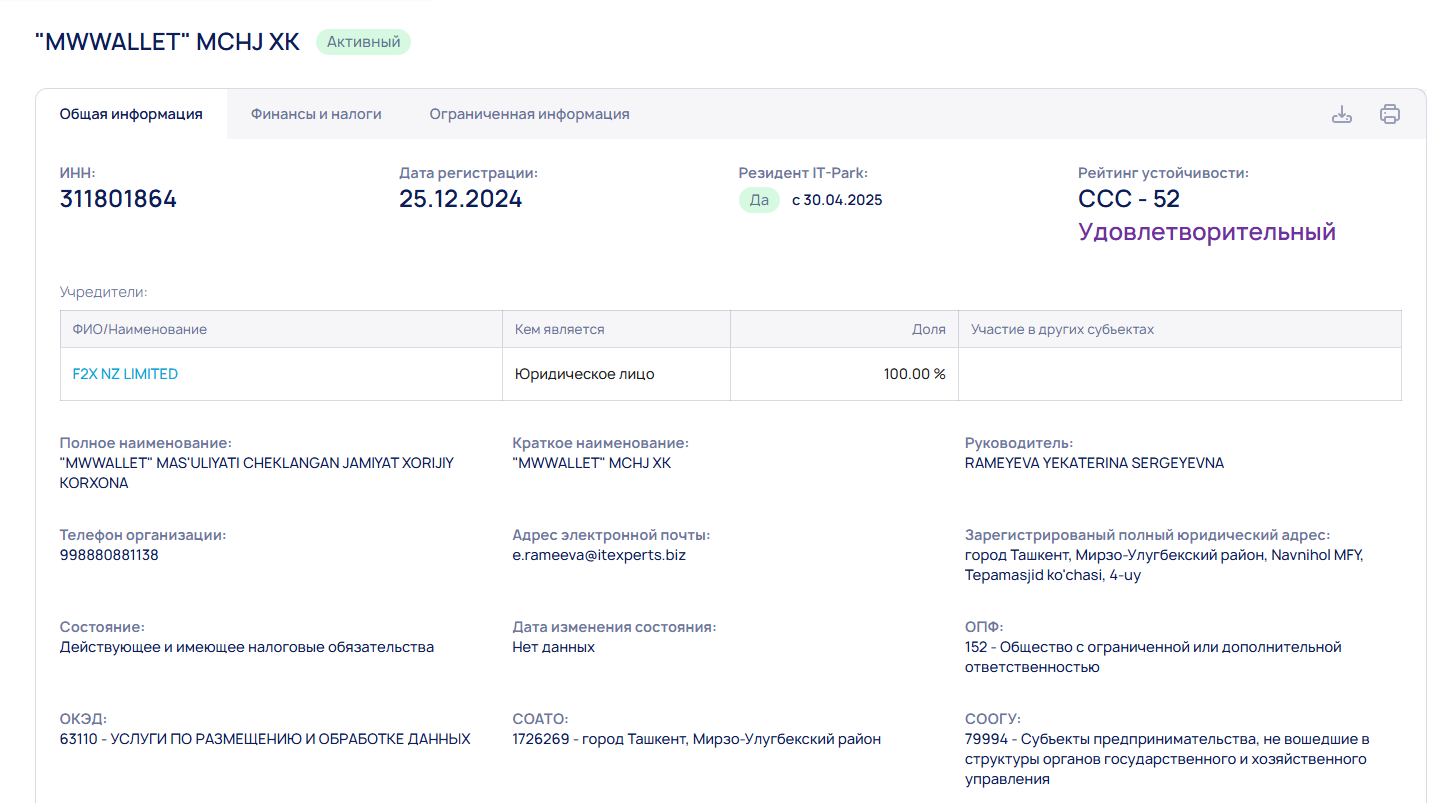Click registration date 25.12.2024
The image size is (1446, 803).
pos(460,199)
